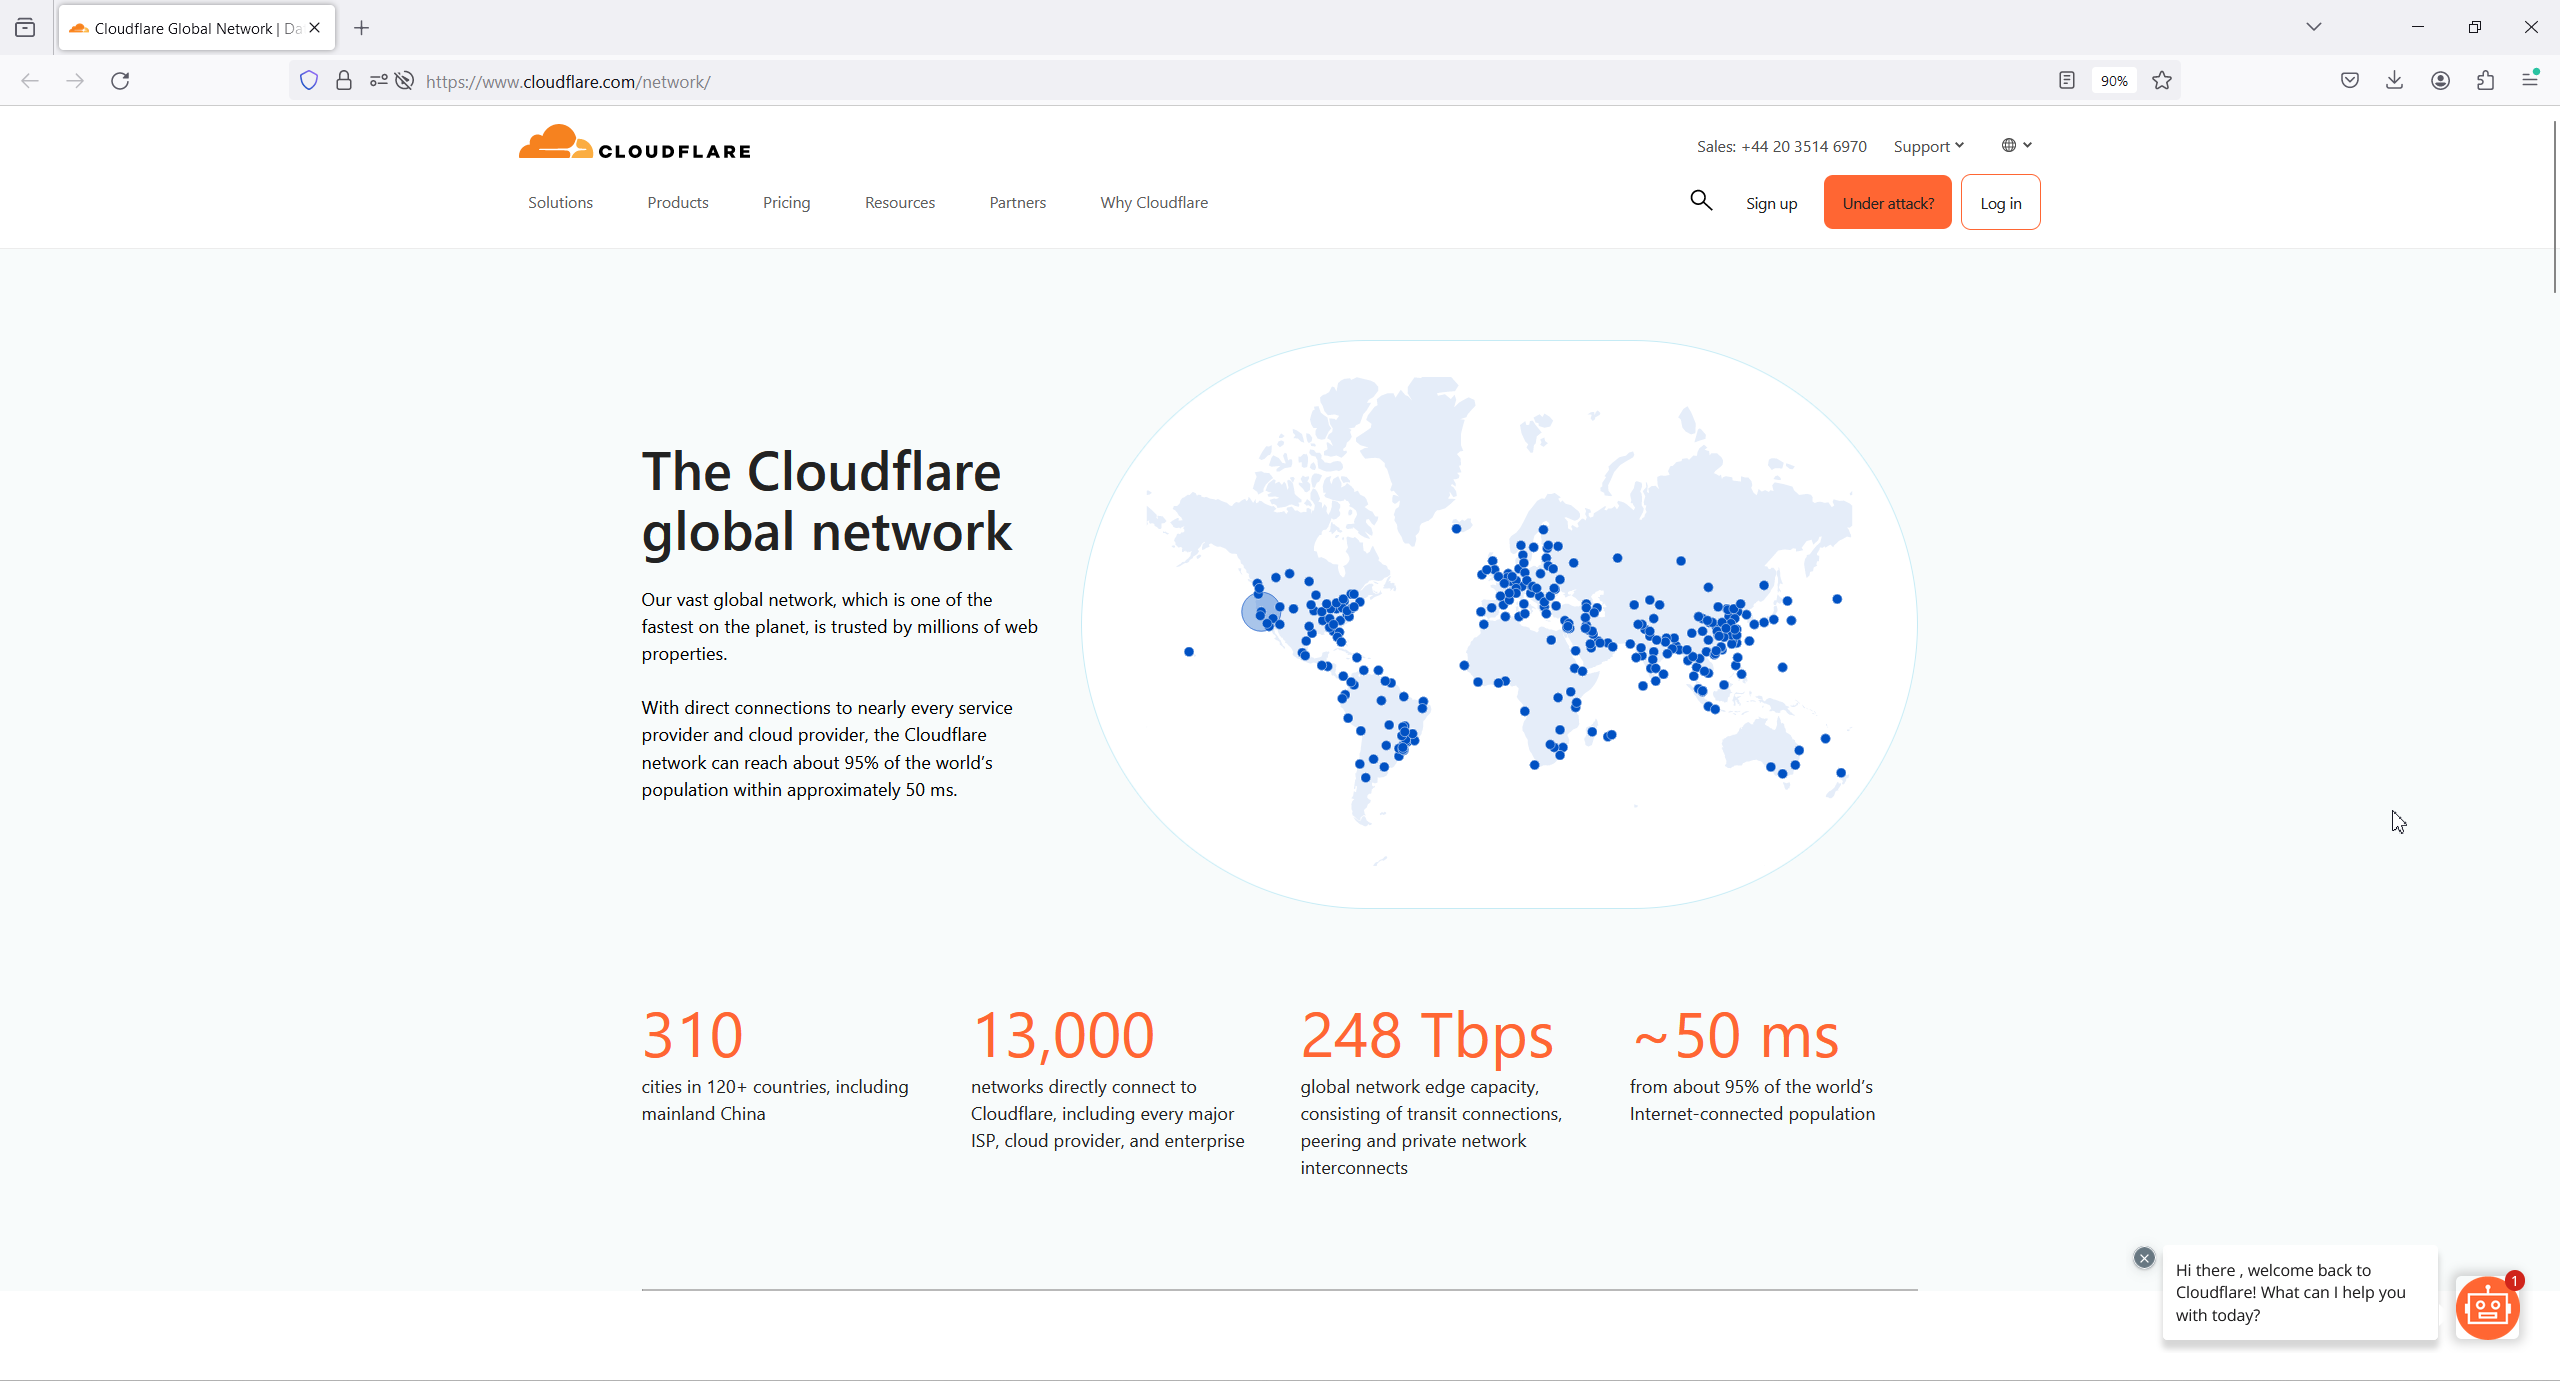
Task: Click in the URL address bar
Action: 1200,81
